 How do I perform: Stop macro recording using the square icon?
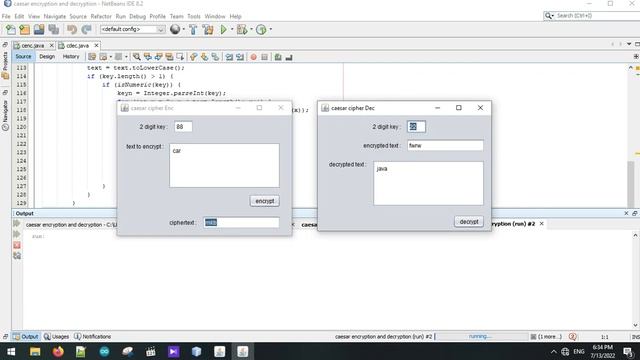[264, 57]
